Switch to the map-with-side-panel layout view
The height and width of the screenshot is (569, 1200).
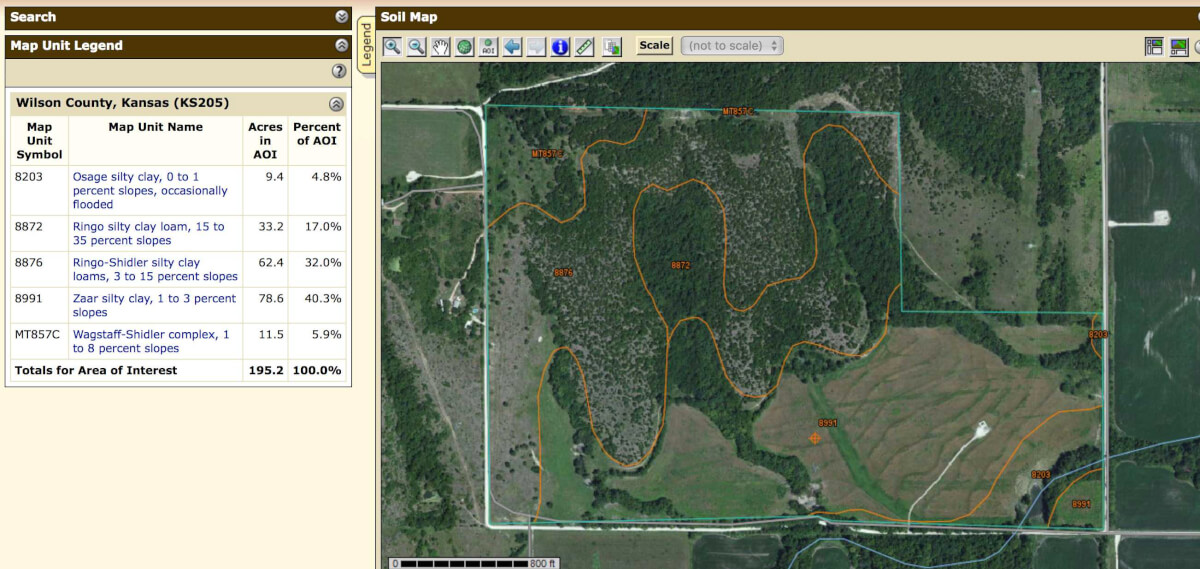click(1154, 46)
